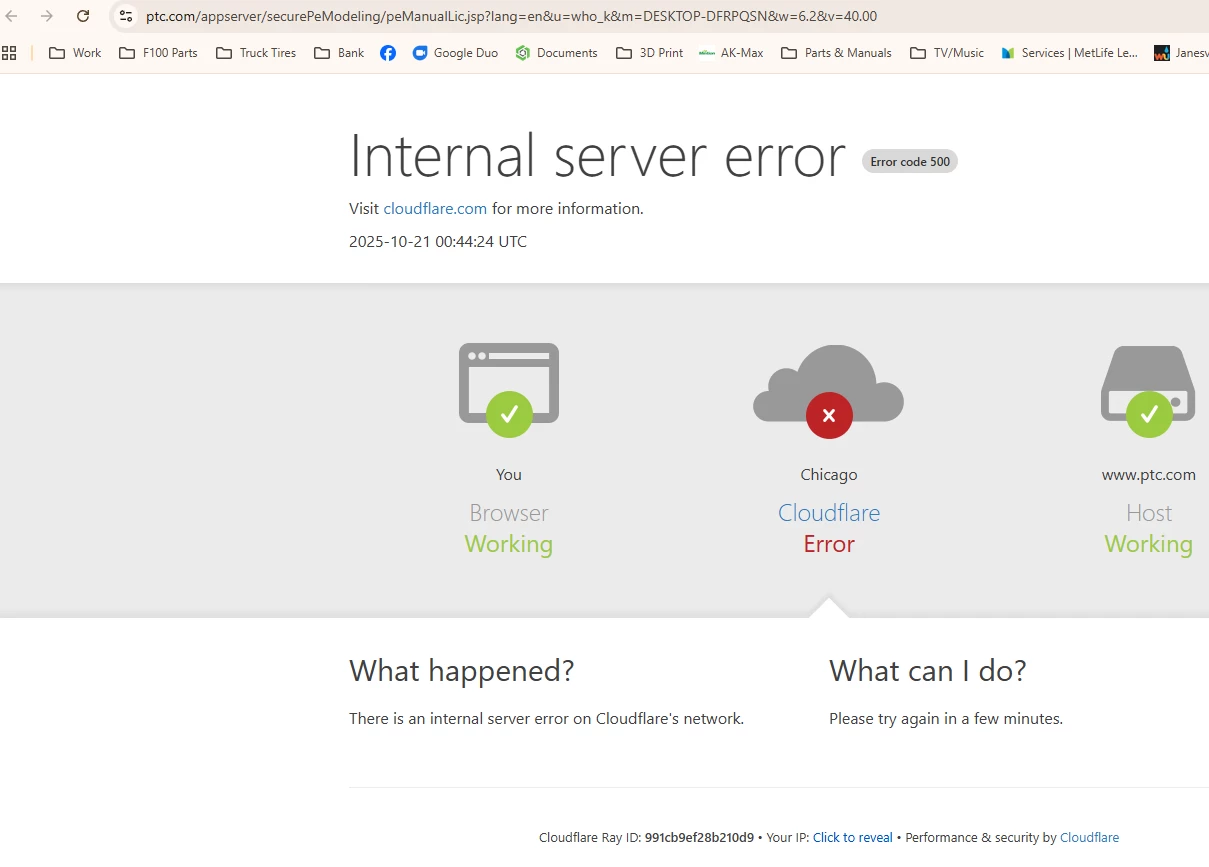The height and width of the screenshot is (867, 1209).
Task: Click the www.ptc.com host label
Action: tap(1149, 475)
